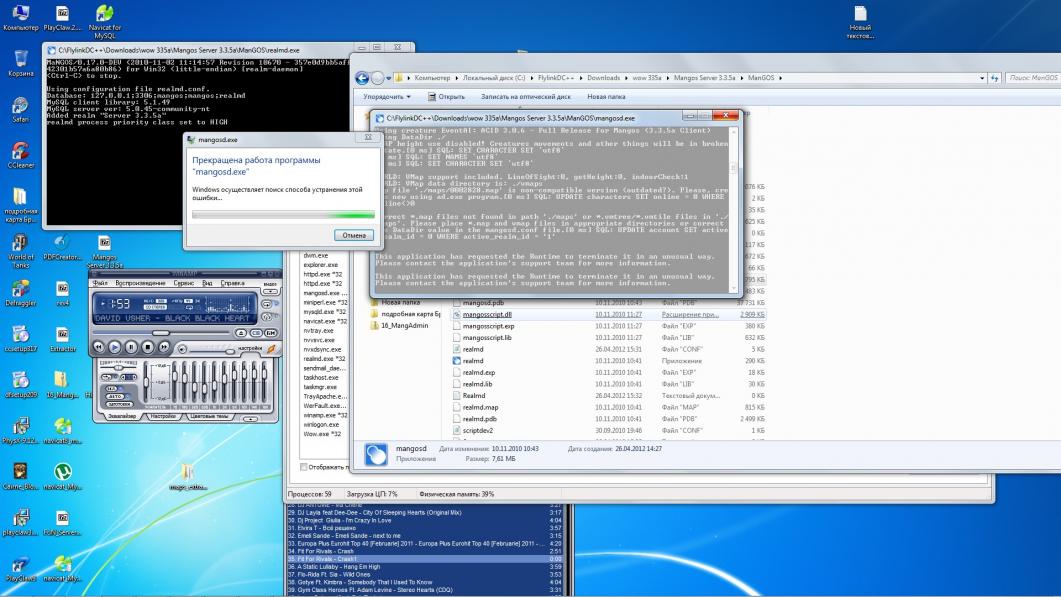
Task: Click Explorer's Back navigation arrow
Action: [364, 78]
